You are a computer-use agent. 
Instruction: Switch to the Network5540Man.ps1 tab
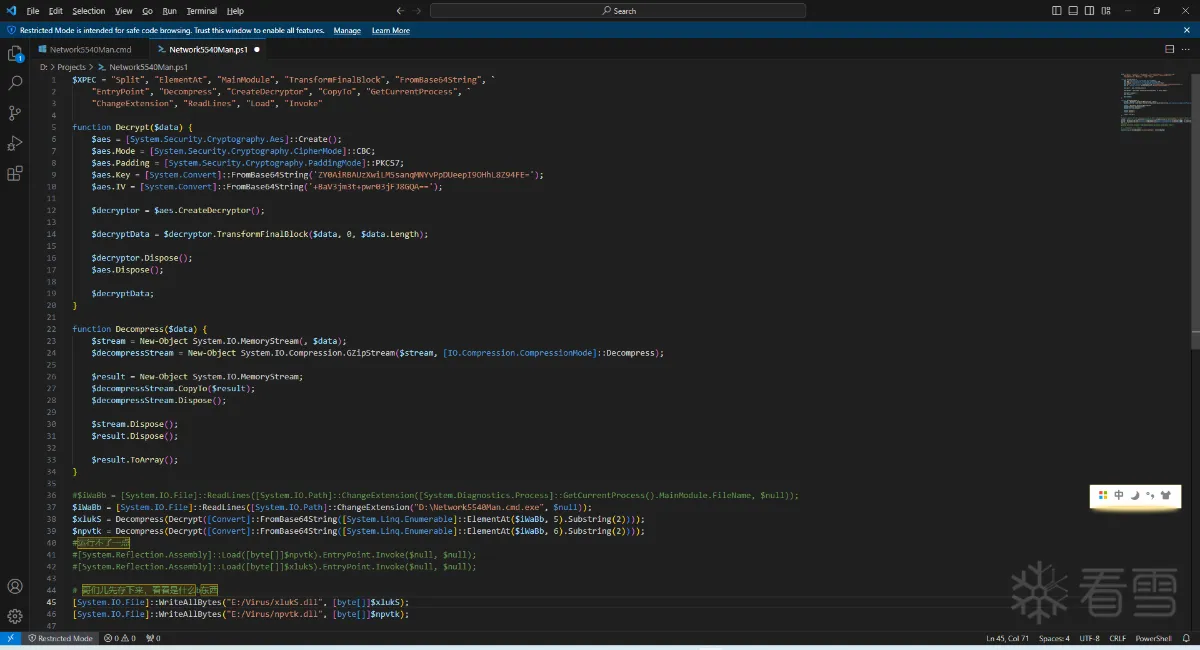[208, 48]
